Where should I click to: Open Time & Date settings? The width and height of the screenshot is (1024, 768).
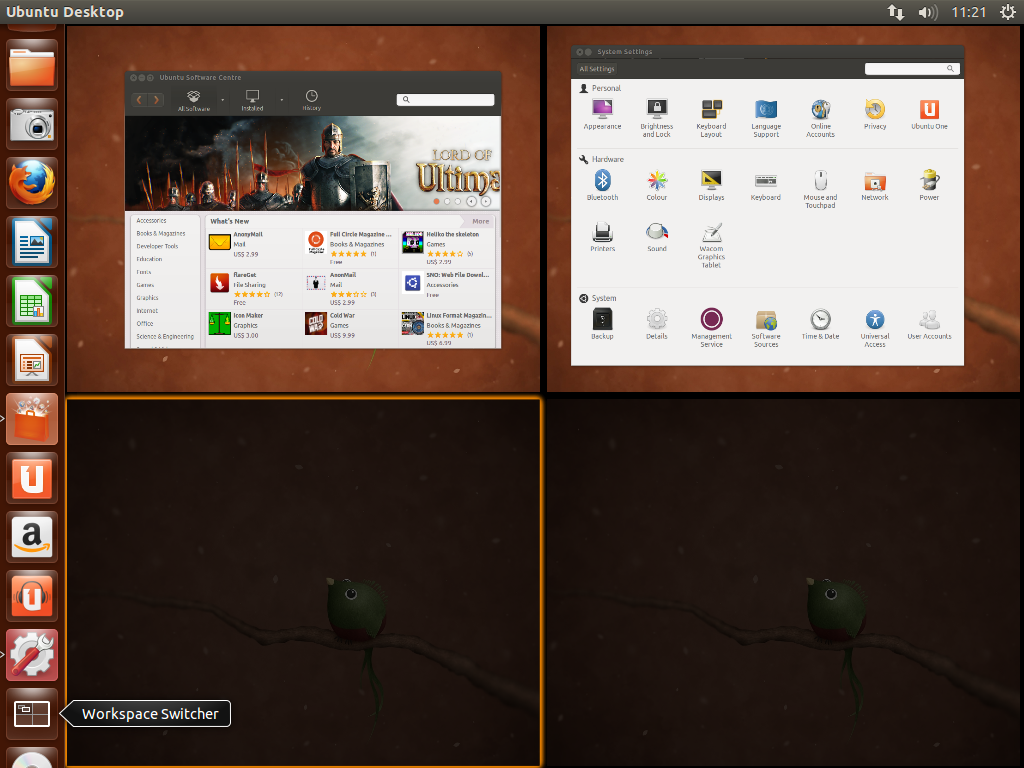click(x=820, y=324)
